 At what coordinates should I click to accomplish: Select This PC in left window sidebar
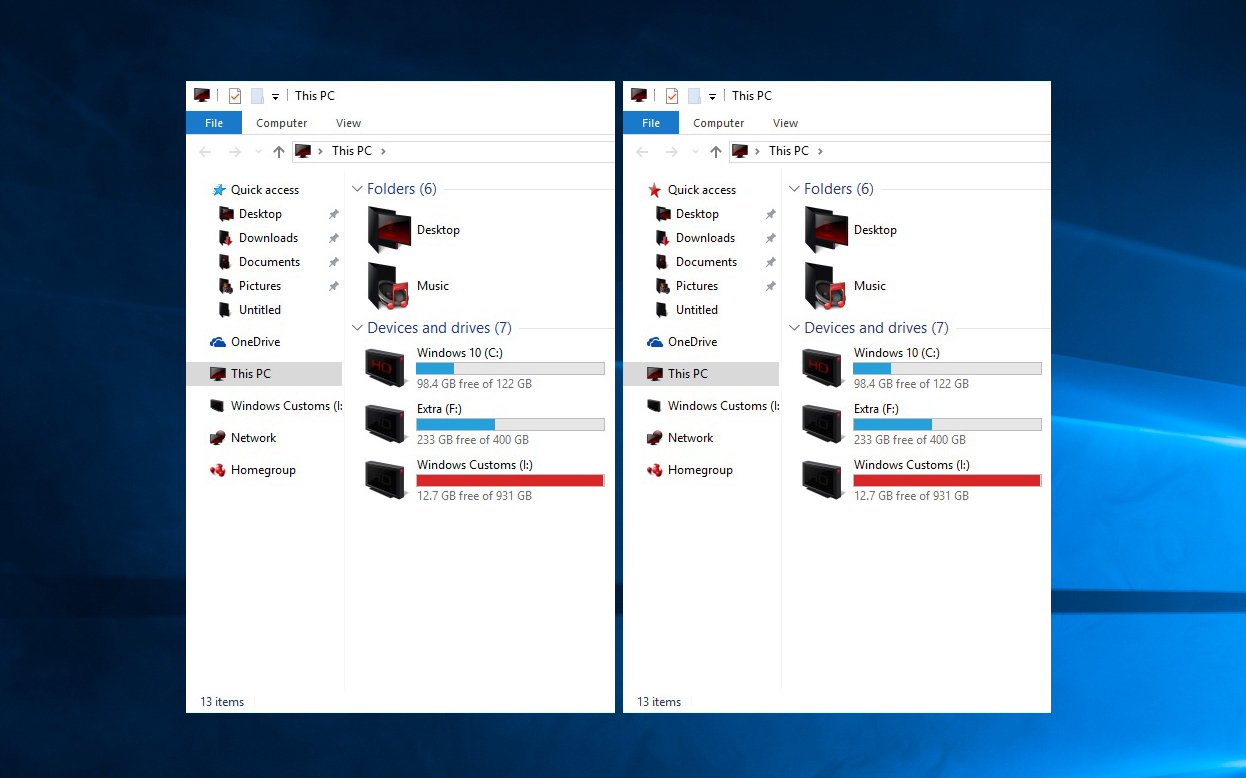264,374
